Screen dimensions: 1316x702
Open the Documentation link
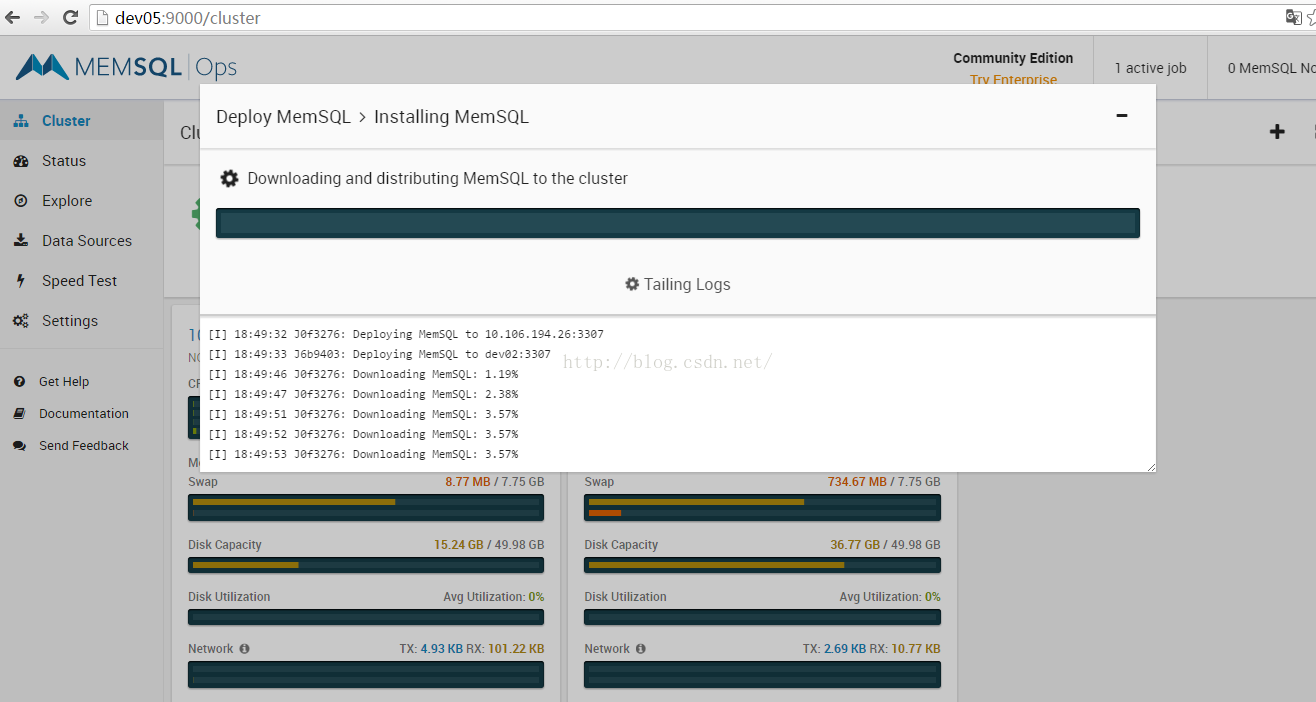(84, 413)
